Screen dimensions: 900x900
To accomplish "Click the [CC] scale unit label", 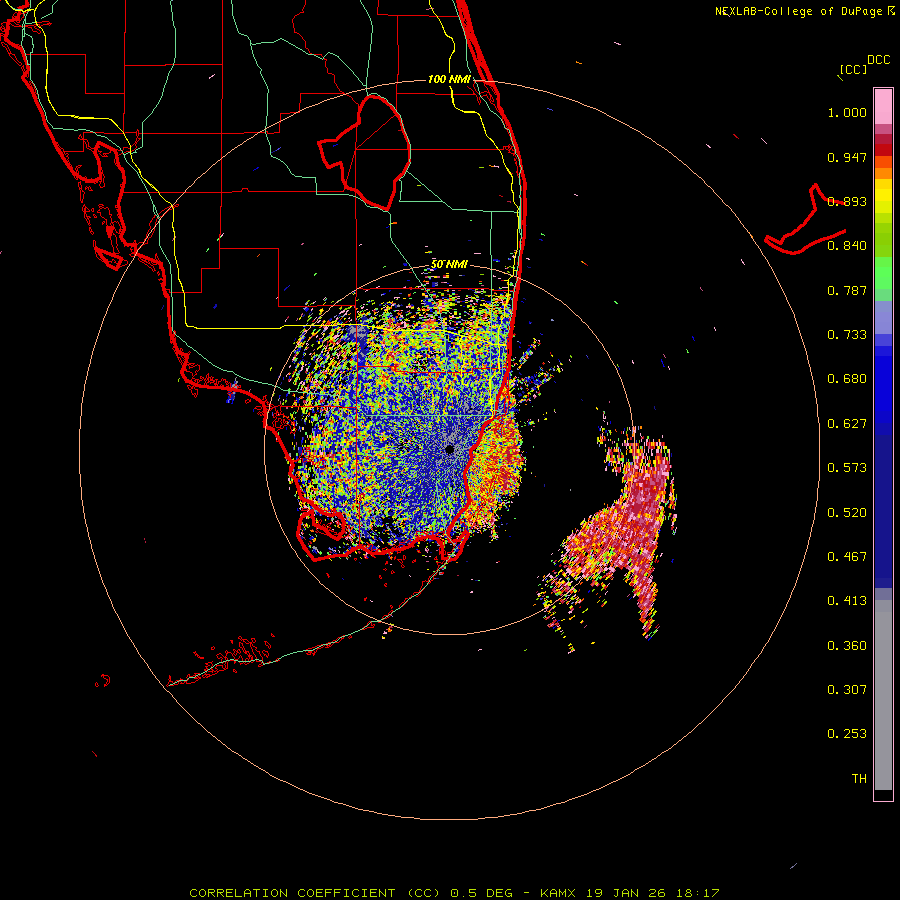I will 853,69.
